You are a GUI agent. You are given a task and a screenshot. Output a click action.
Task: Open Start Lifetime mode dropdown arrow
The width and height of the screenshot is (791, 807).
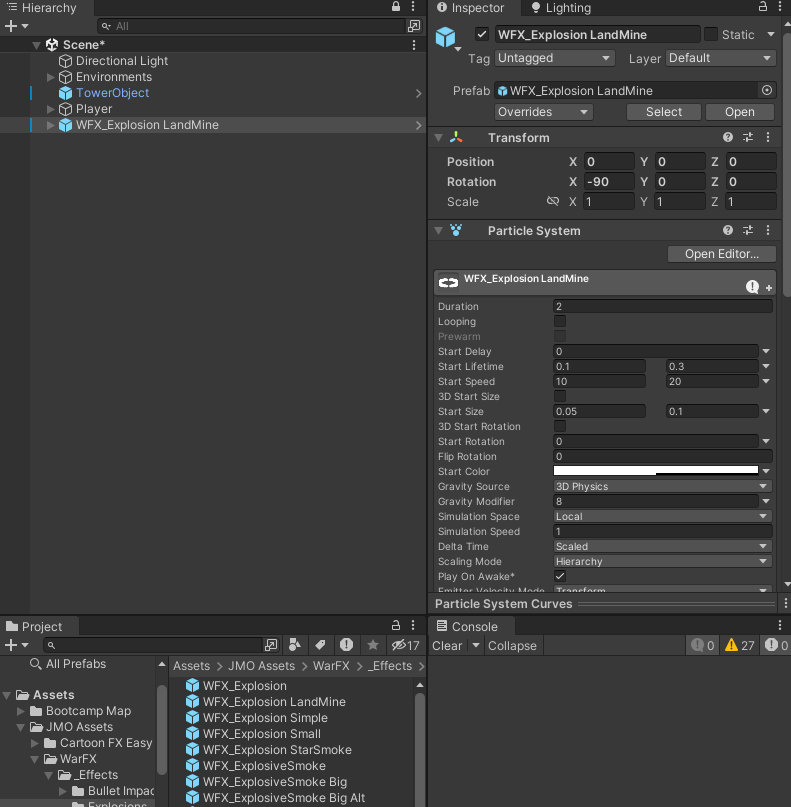766,366
